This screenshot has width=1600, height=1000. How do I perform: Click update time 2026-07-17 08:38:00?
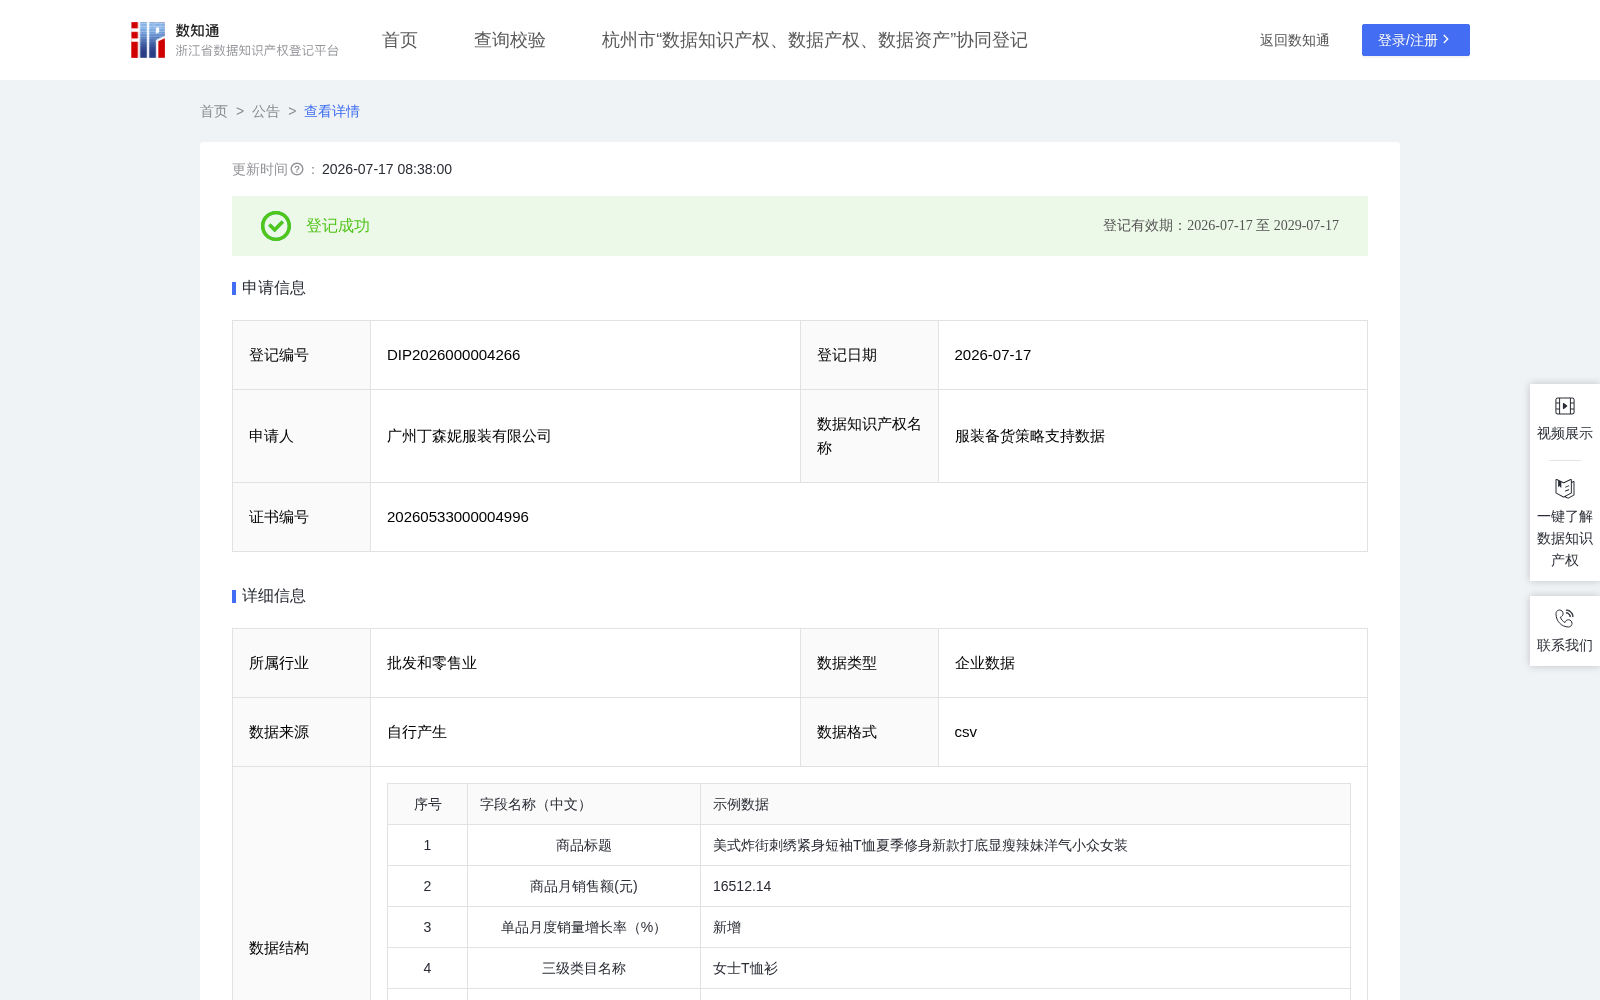[387, 169]
